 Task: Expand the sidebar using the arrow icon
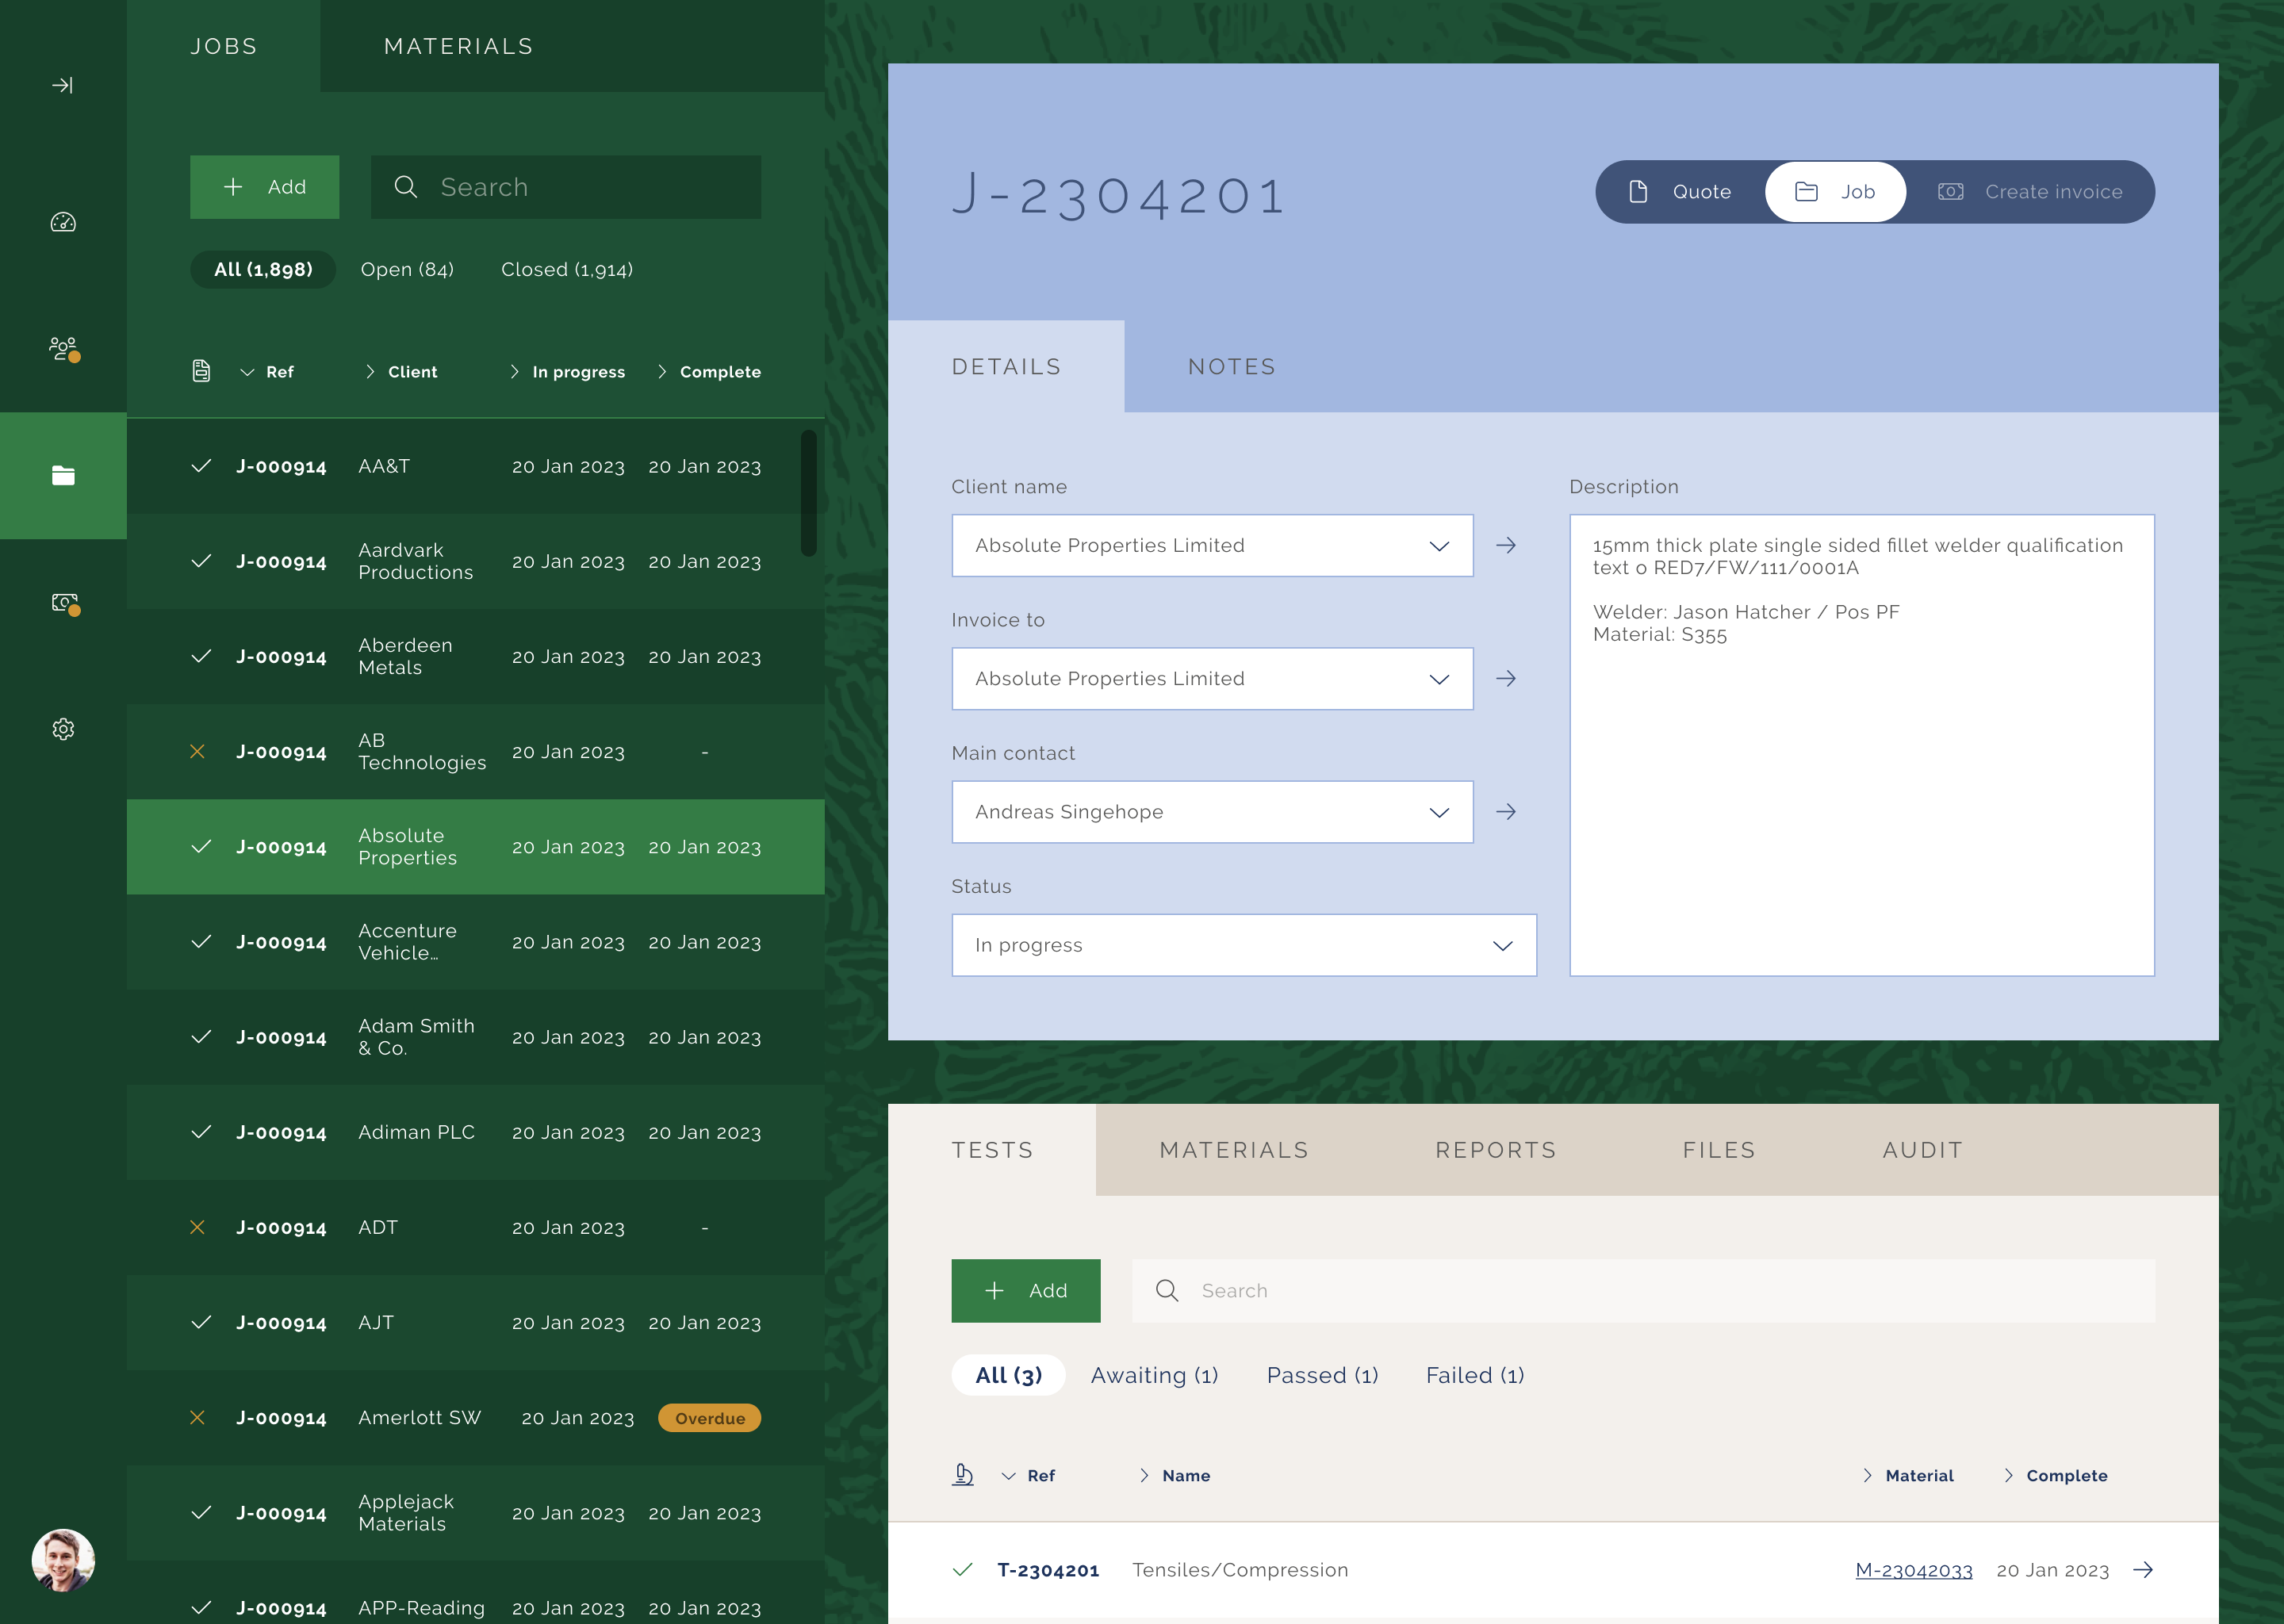point(62,85)
